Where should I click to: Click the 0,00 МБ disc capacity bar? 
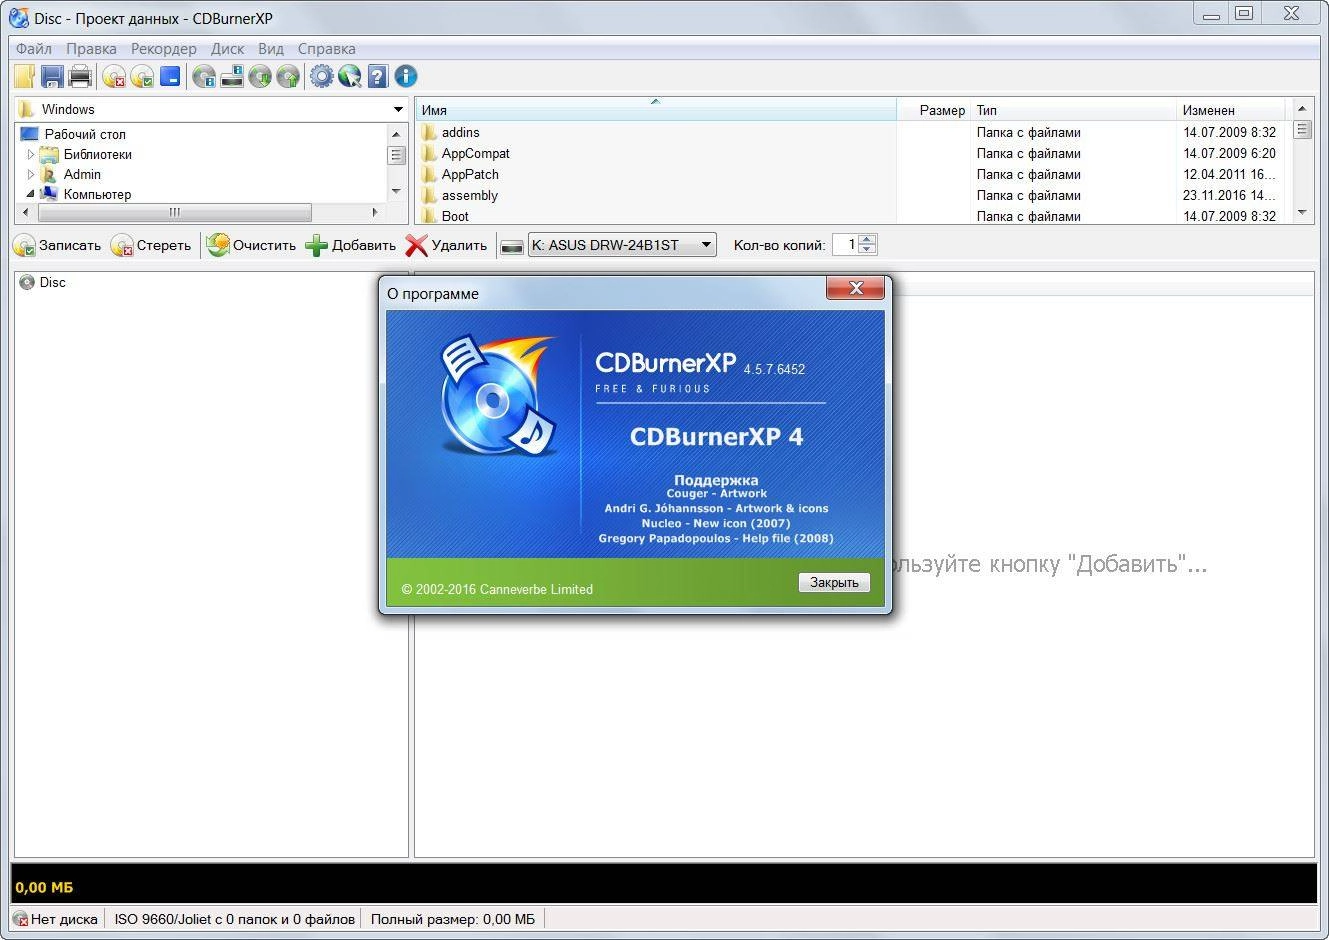point(664,883)
